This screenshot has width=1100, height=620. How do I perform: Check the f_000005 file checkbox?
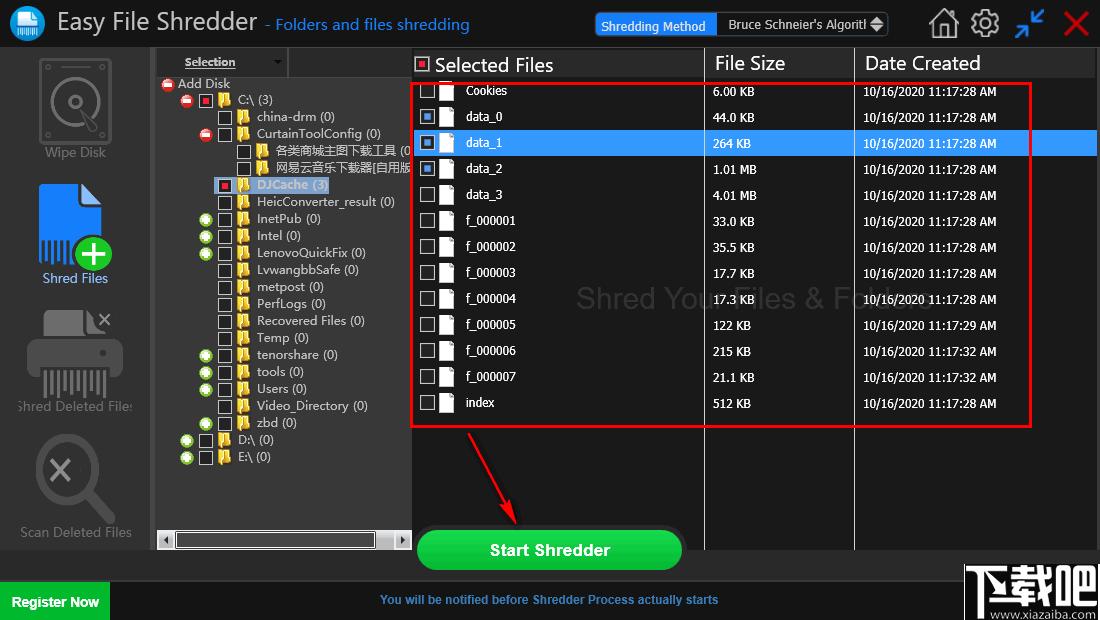427,325
